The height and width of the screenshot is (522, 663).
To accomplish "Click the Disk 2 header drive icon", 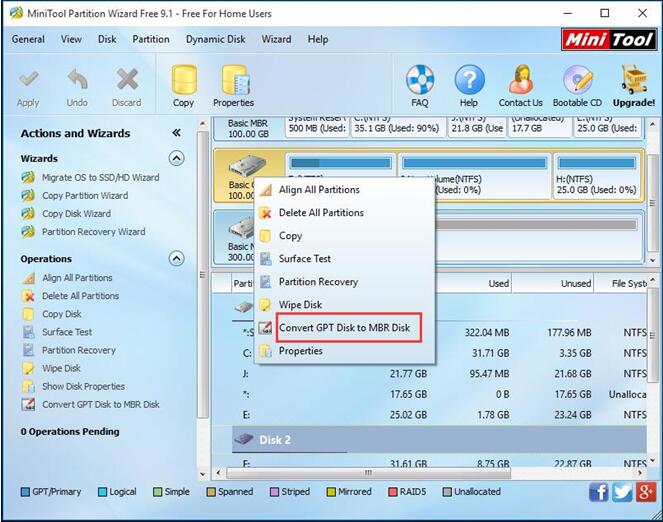I will pos(244,440).
